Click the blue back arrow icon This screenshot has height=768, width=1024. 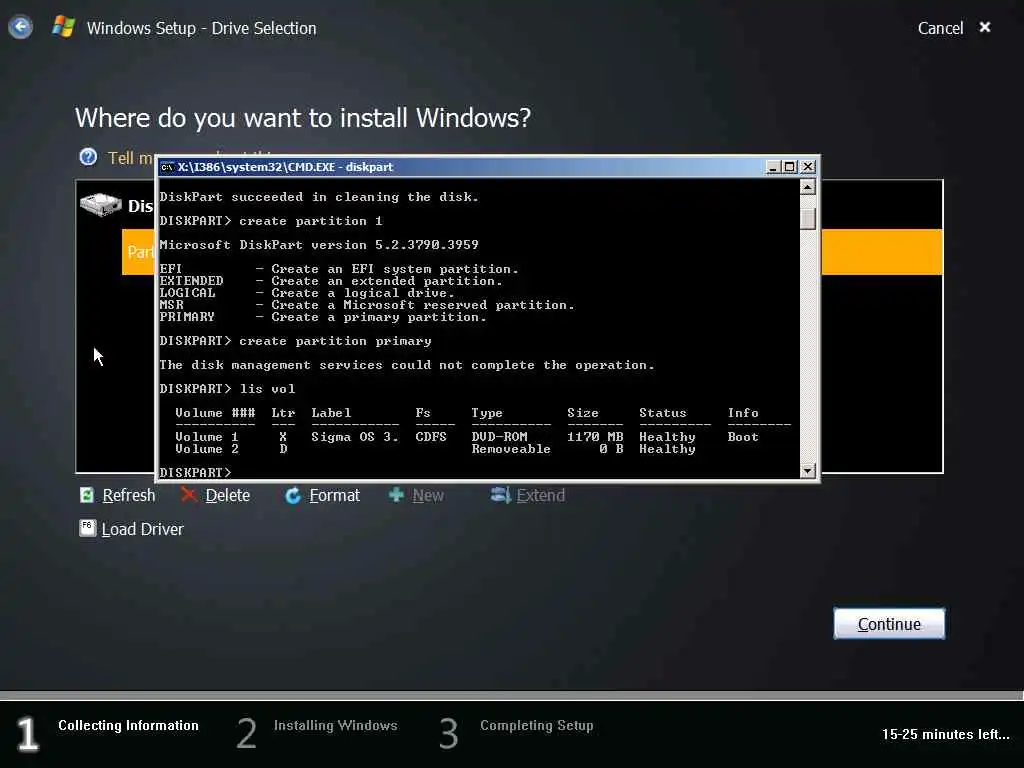(x=20, y=27)
